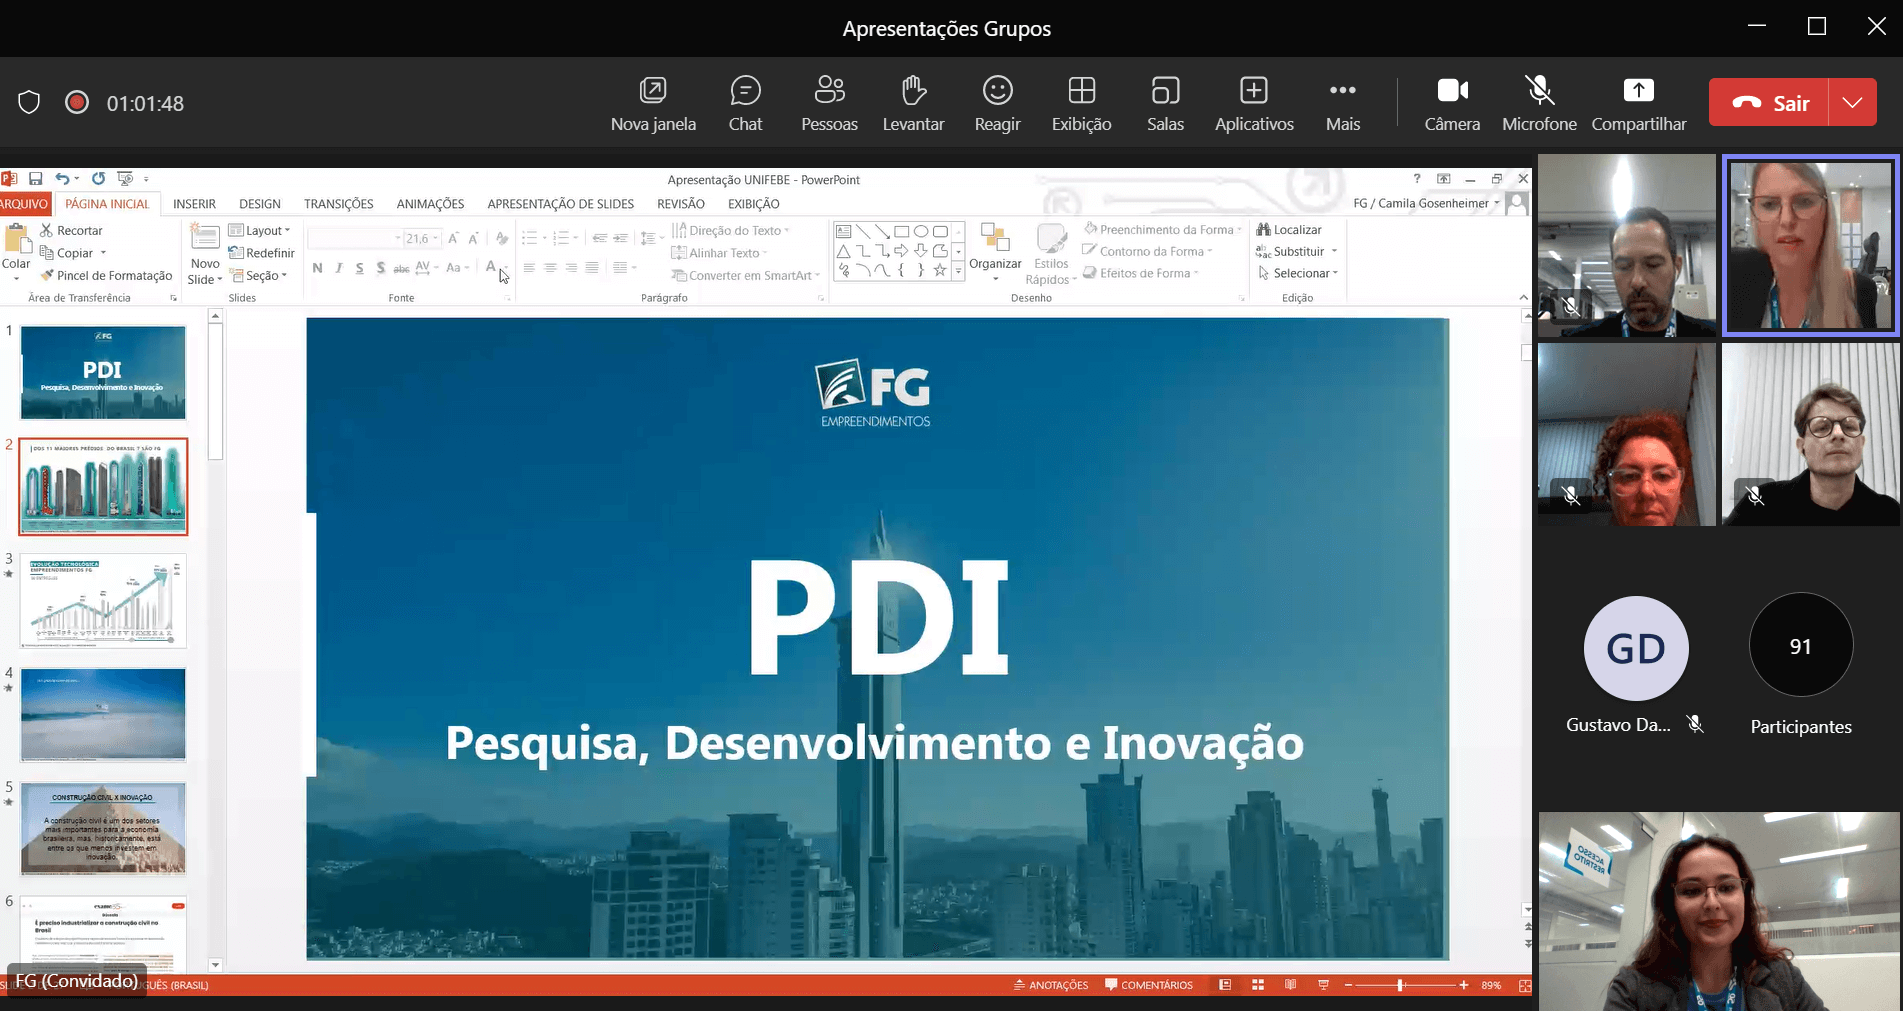Expand the Copiar dropdown arrow
The image size is (1903, 1011).
103,253
